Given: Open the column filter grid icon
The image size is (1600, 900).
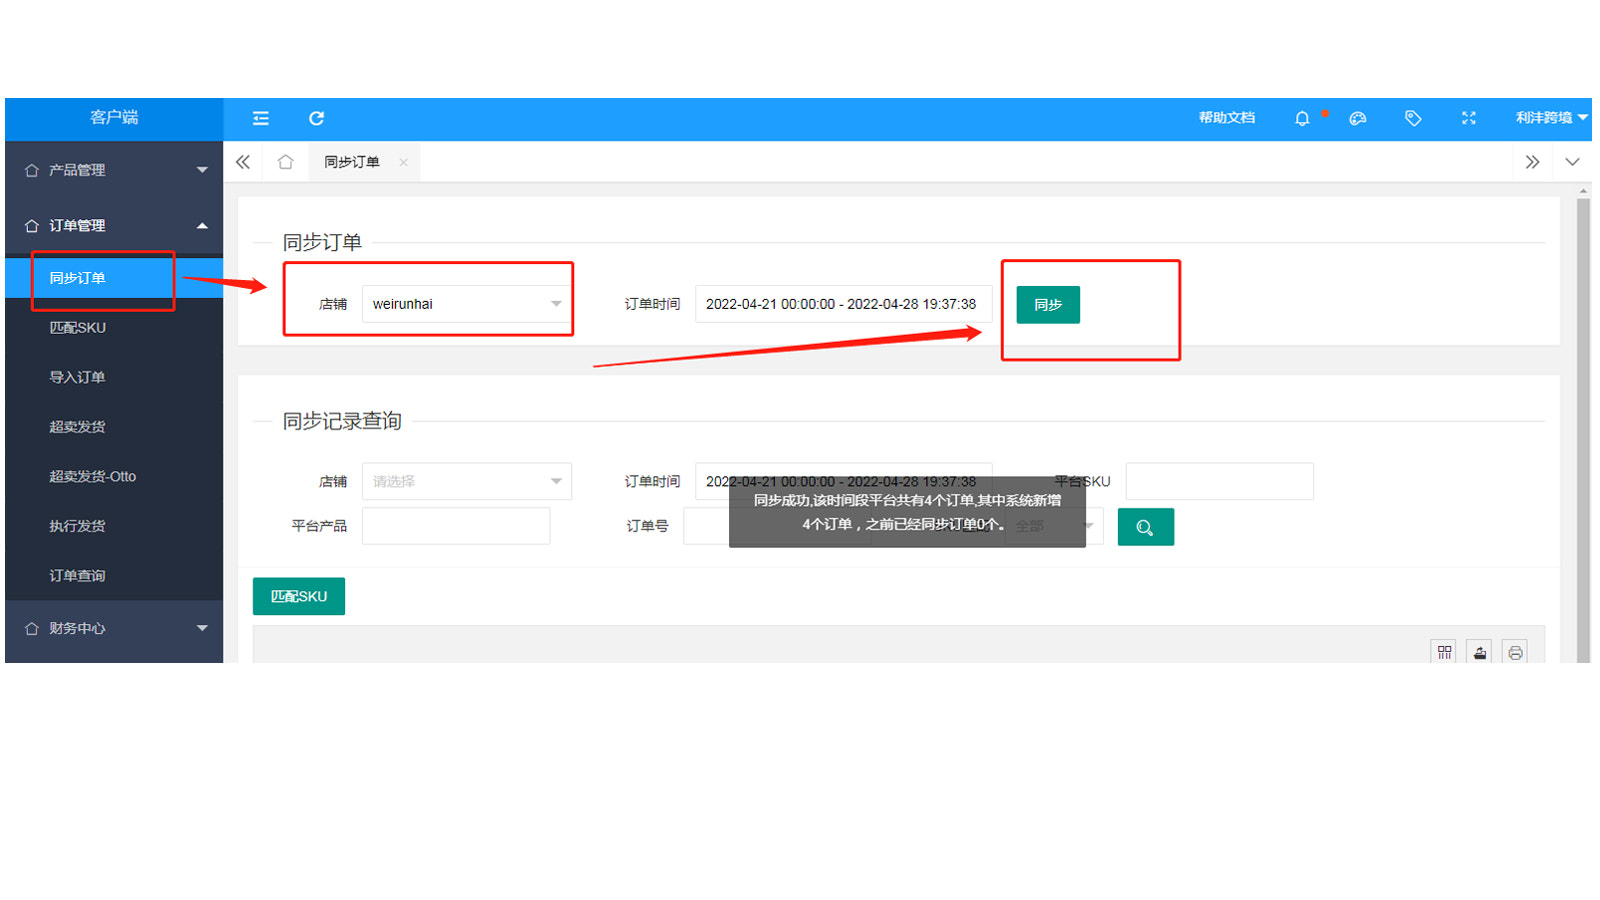Looking at the screenshot, I should click(x=1444, y=652).
